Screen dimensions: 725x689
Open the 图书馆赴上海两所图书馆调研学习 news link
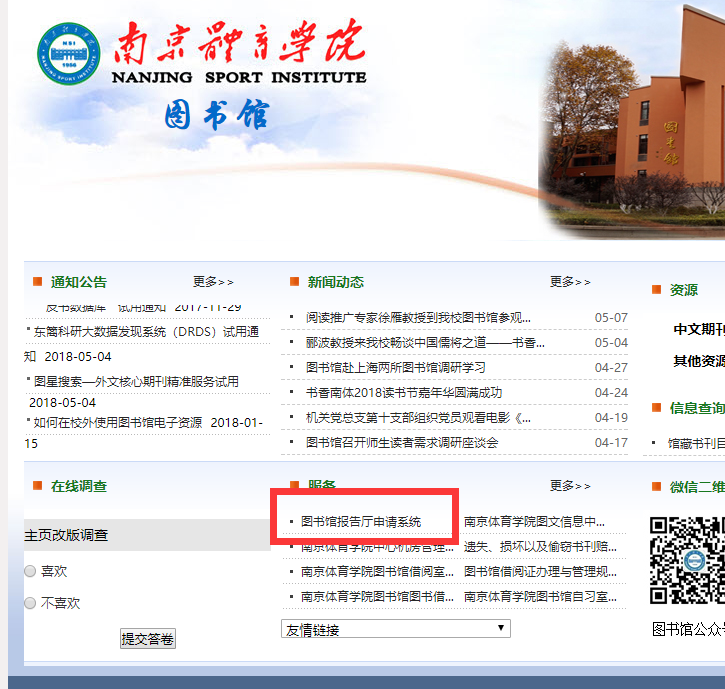[x=395, y=368]
